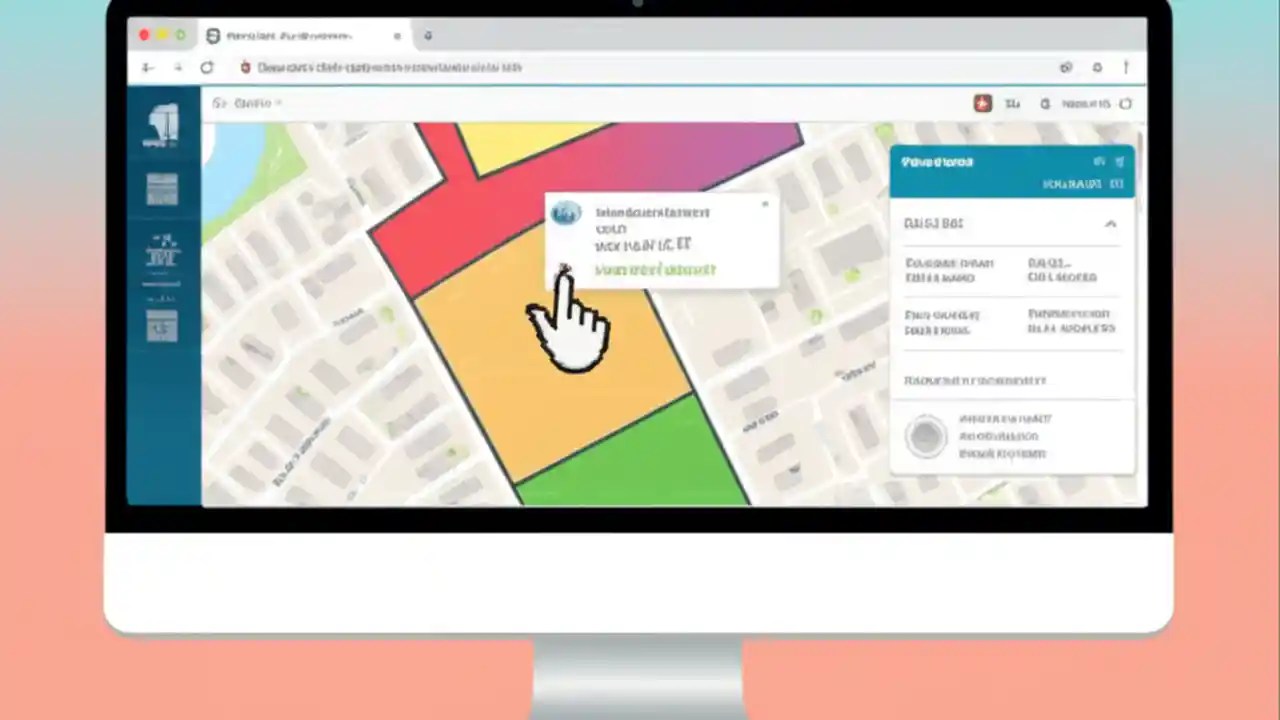Open a new browser tab

[x=428, y=36]
